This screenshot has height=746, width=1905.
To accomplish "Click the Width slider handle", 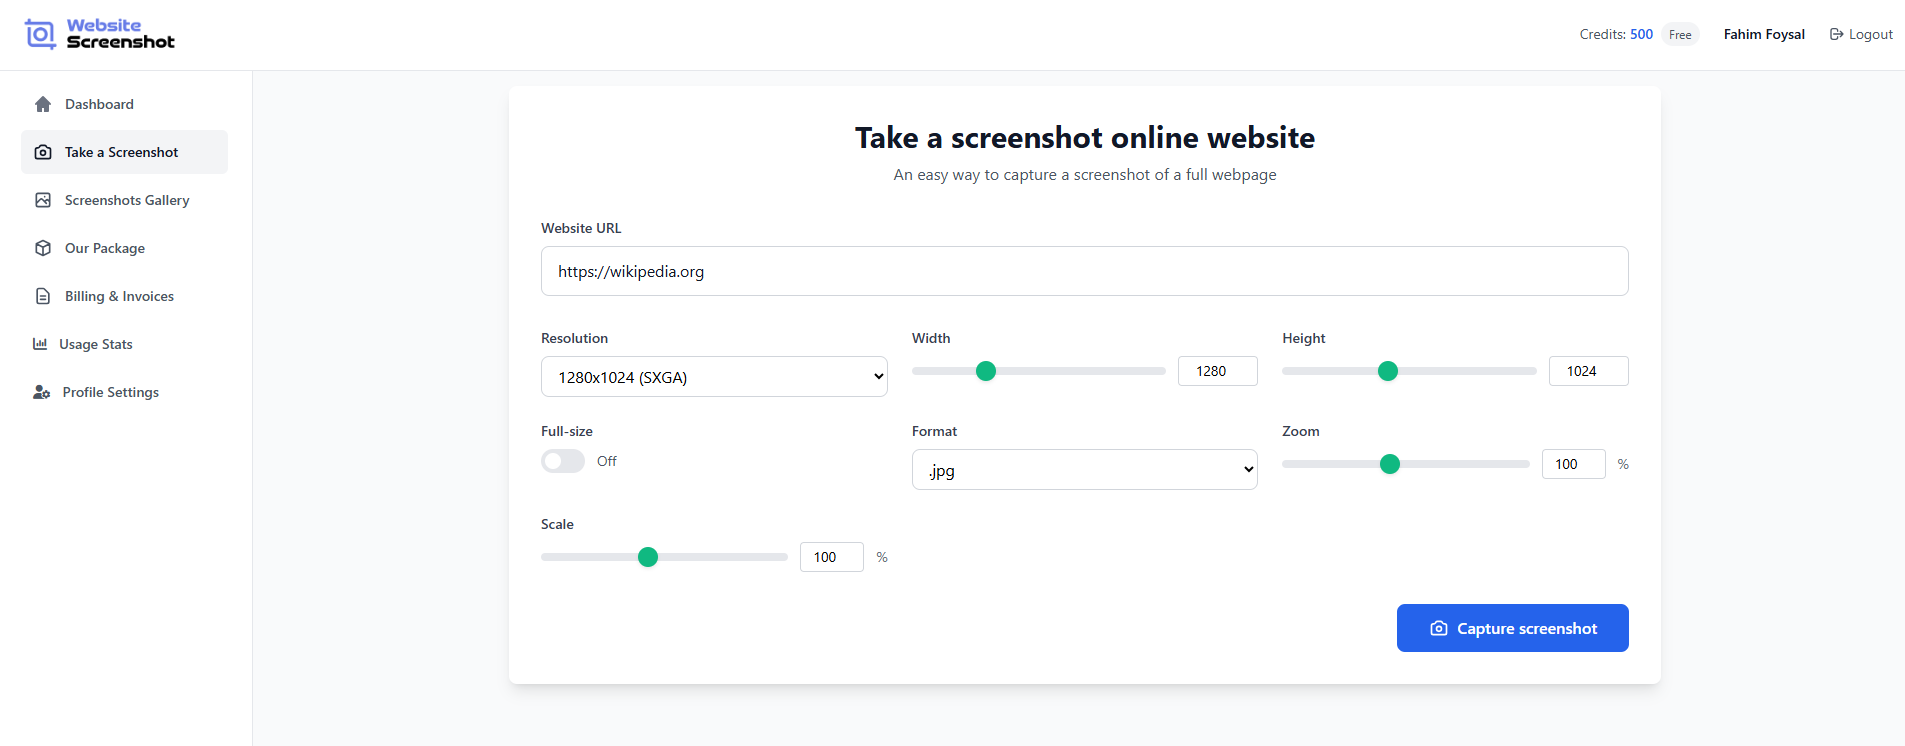I will [986, 371].
